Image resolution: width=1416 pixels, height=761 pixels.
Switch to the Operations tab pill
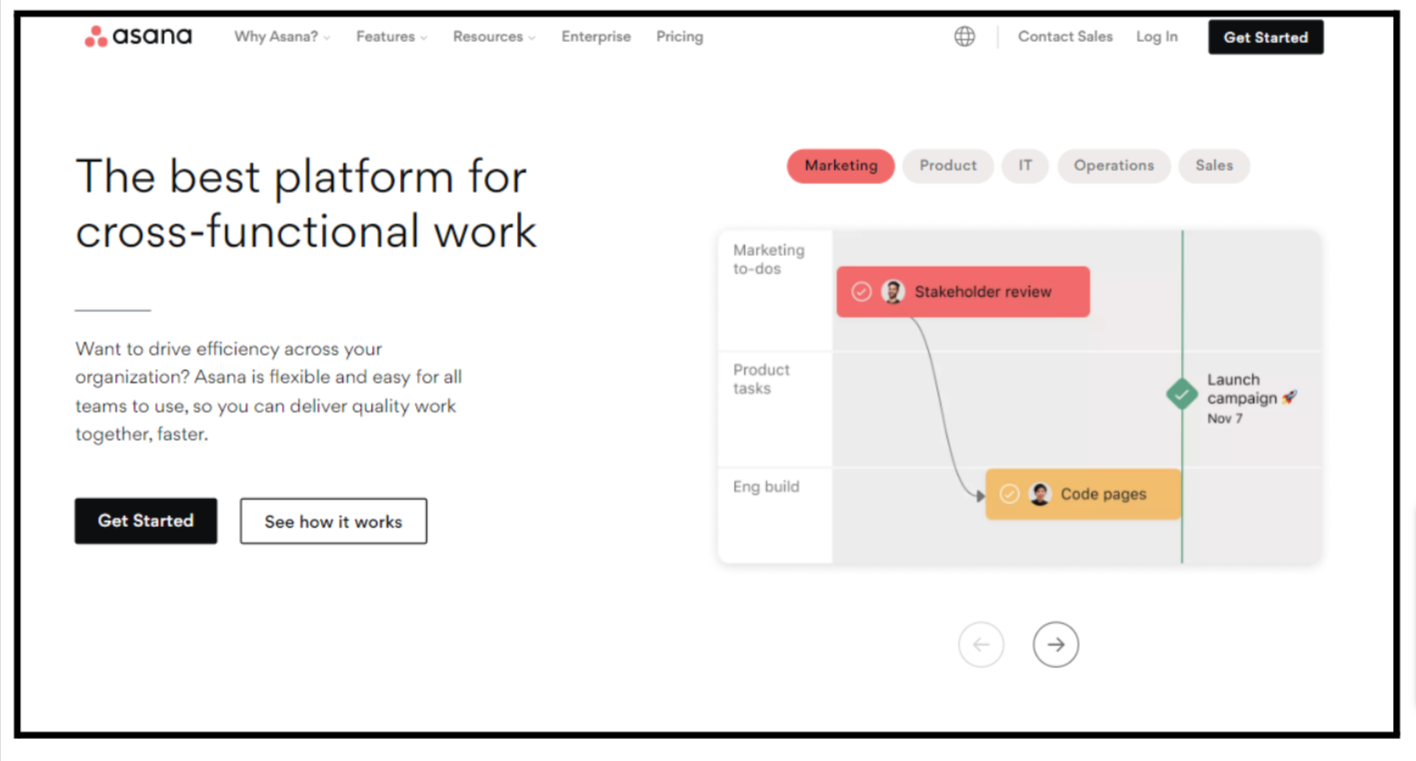coord(1113,166)
